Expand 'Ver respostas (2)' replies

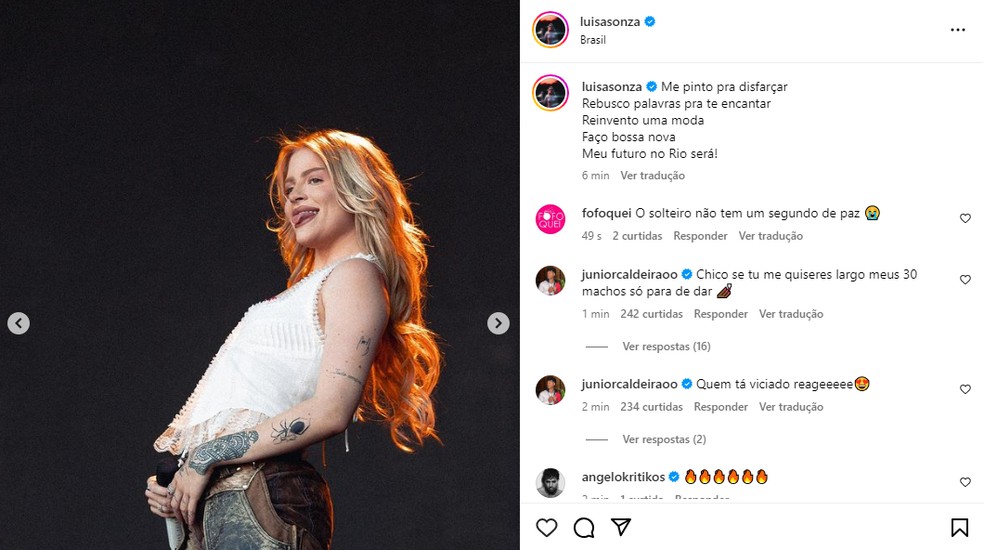click(x=663, y=439)
